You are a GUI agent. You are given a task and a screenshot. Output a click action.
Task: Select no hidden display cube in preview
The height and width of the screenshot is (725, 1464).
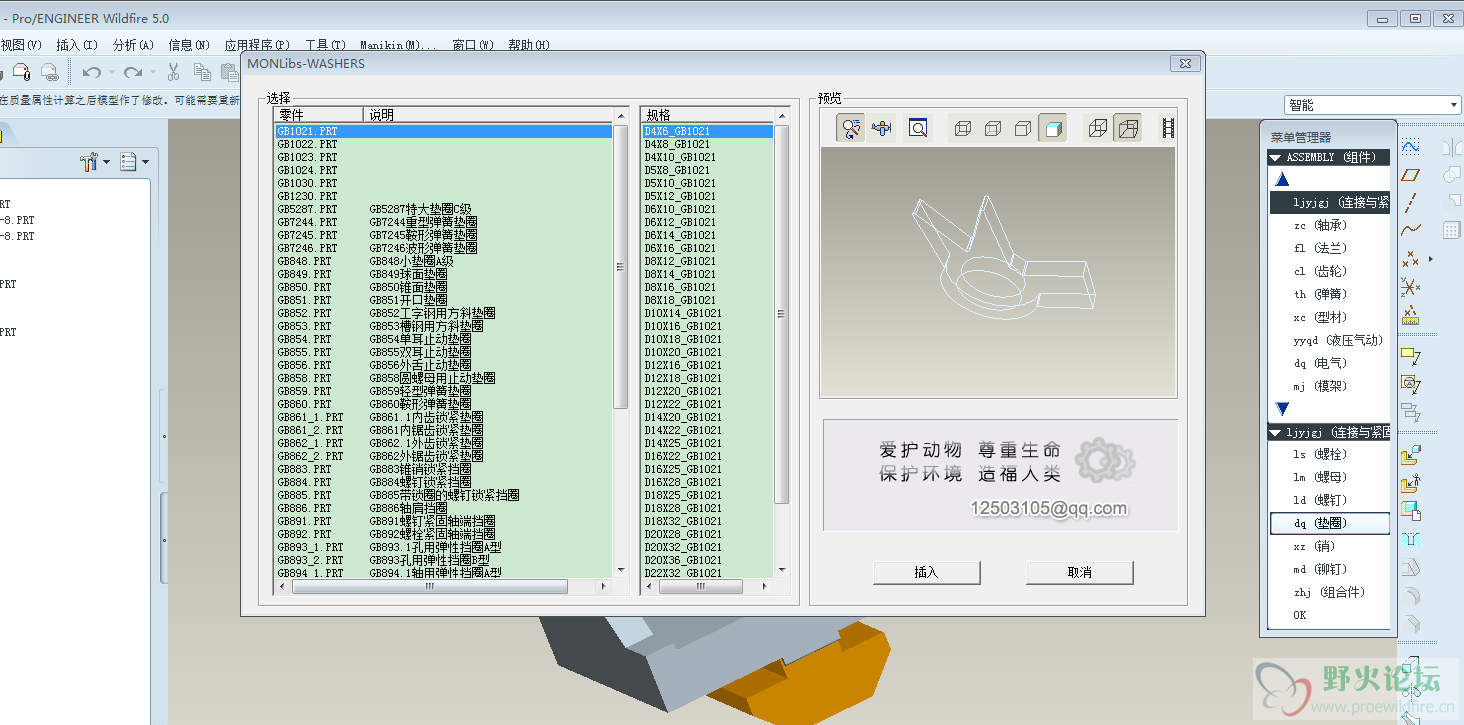[1023, 128]
